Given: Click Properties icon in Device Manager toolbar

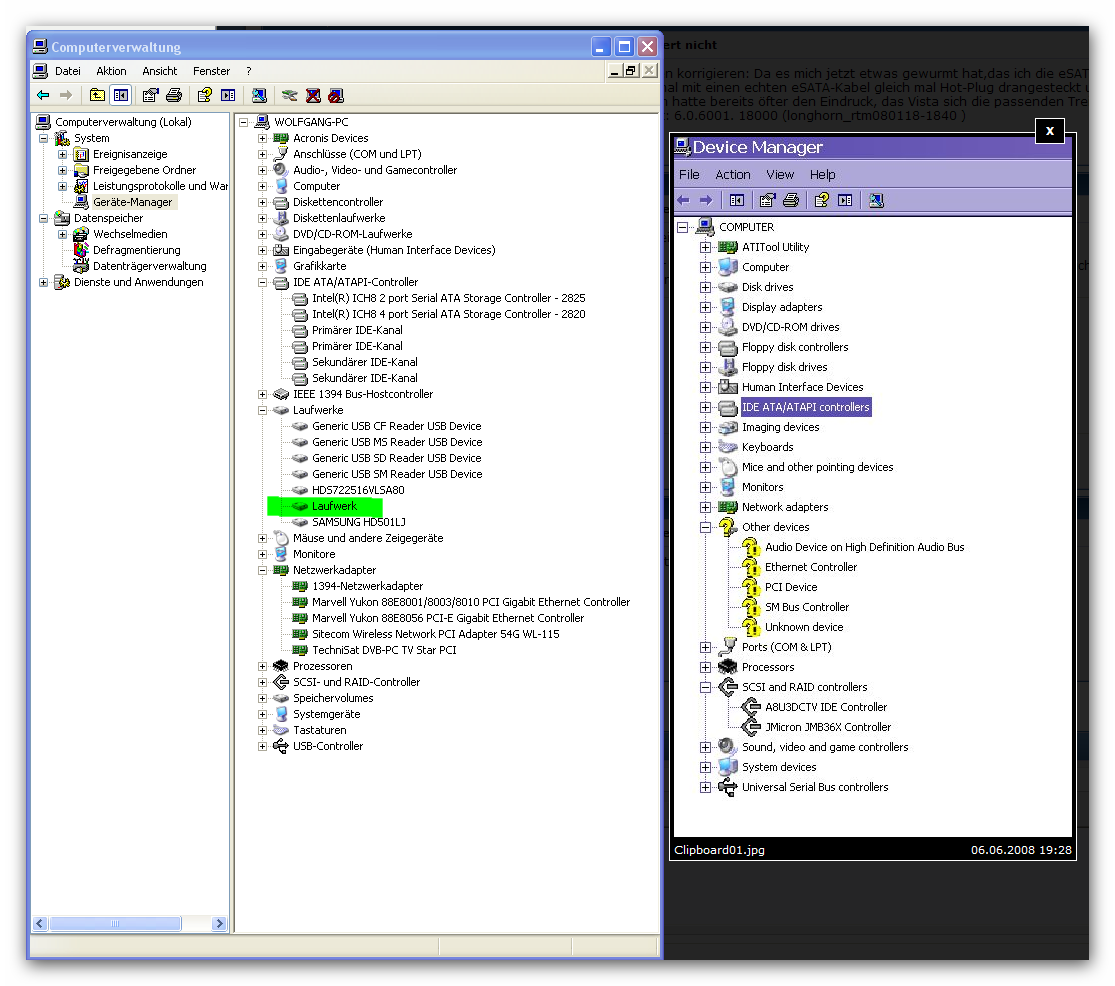Looking at the screenshot, I should (767, 200).
